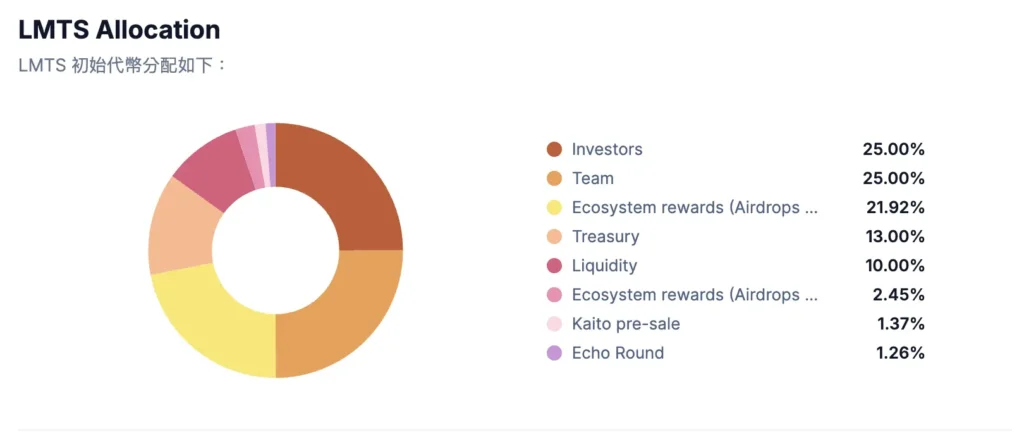Viewport: 1024px width, 444px height.
Task: Select the Echo Round legend label
Action: 618,353
